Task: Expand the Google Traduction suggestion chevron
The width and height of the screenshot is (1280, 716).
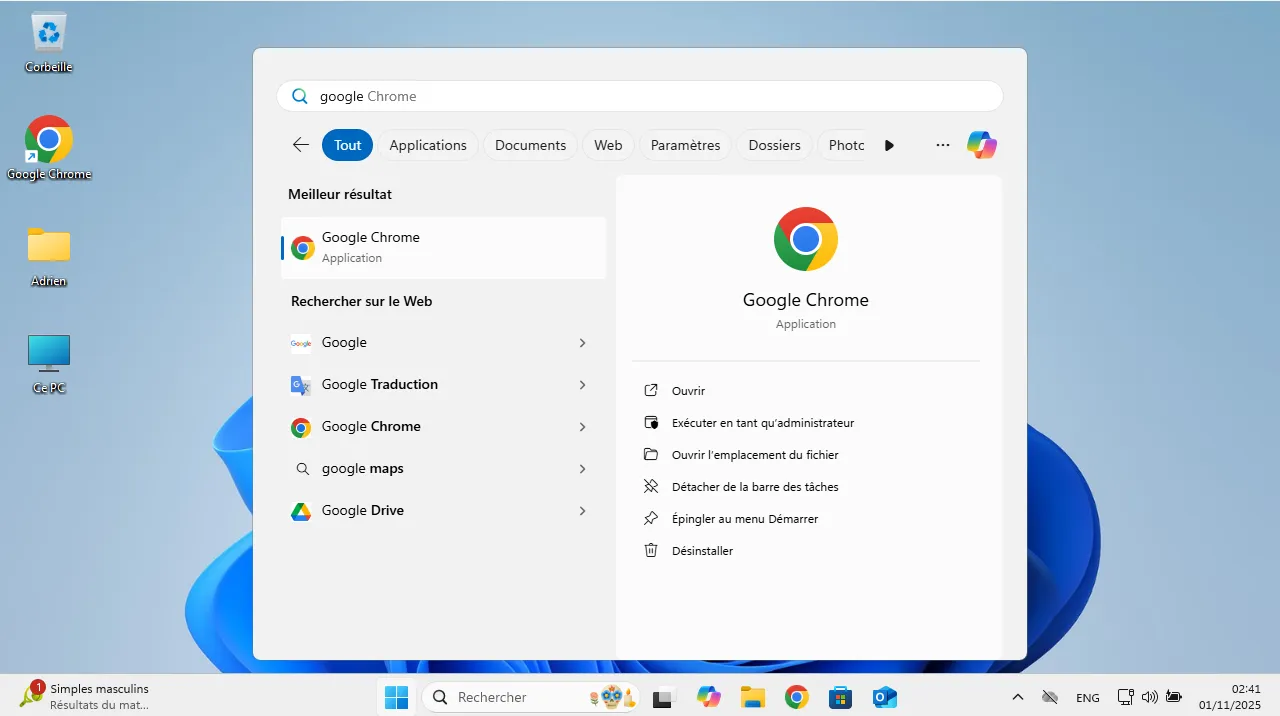Action: (x=582, y=385)
